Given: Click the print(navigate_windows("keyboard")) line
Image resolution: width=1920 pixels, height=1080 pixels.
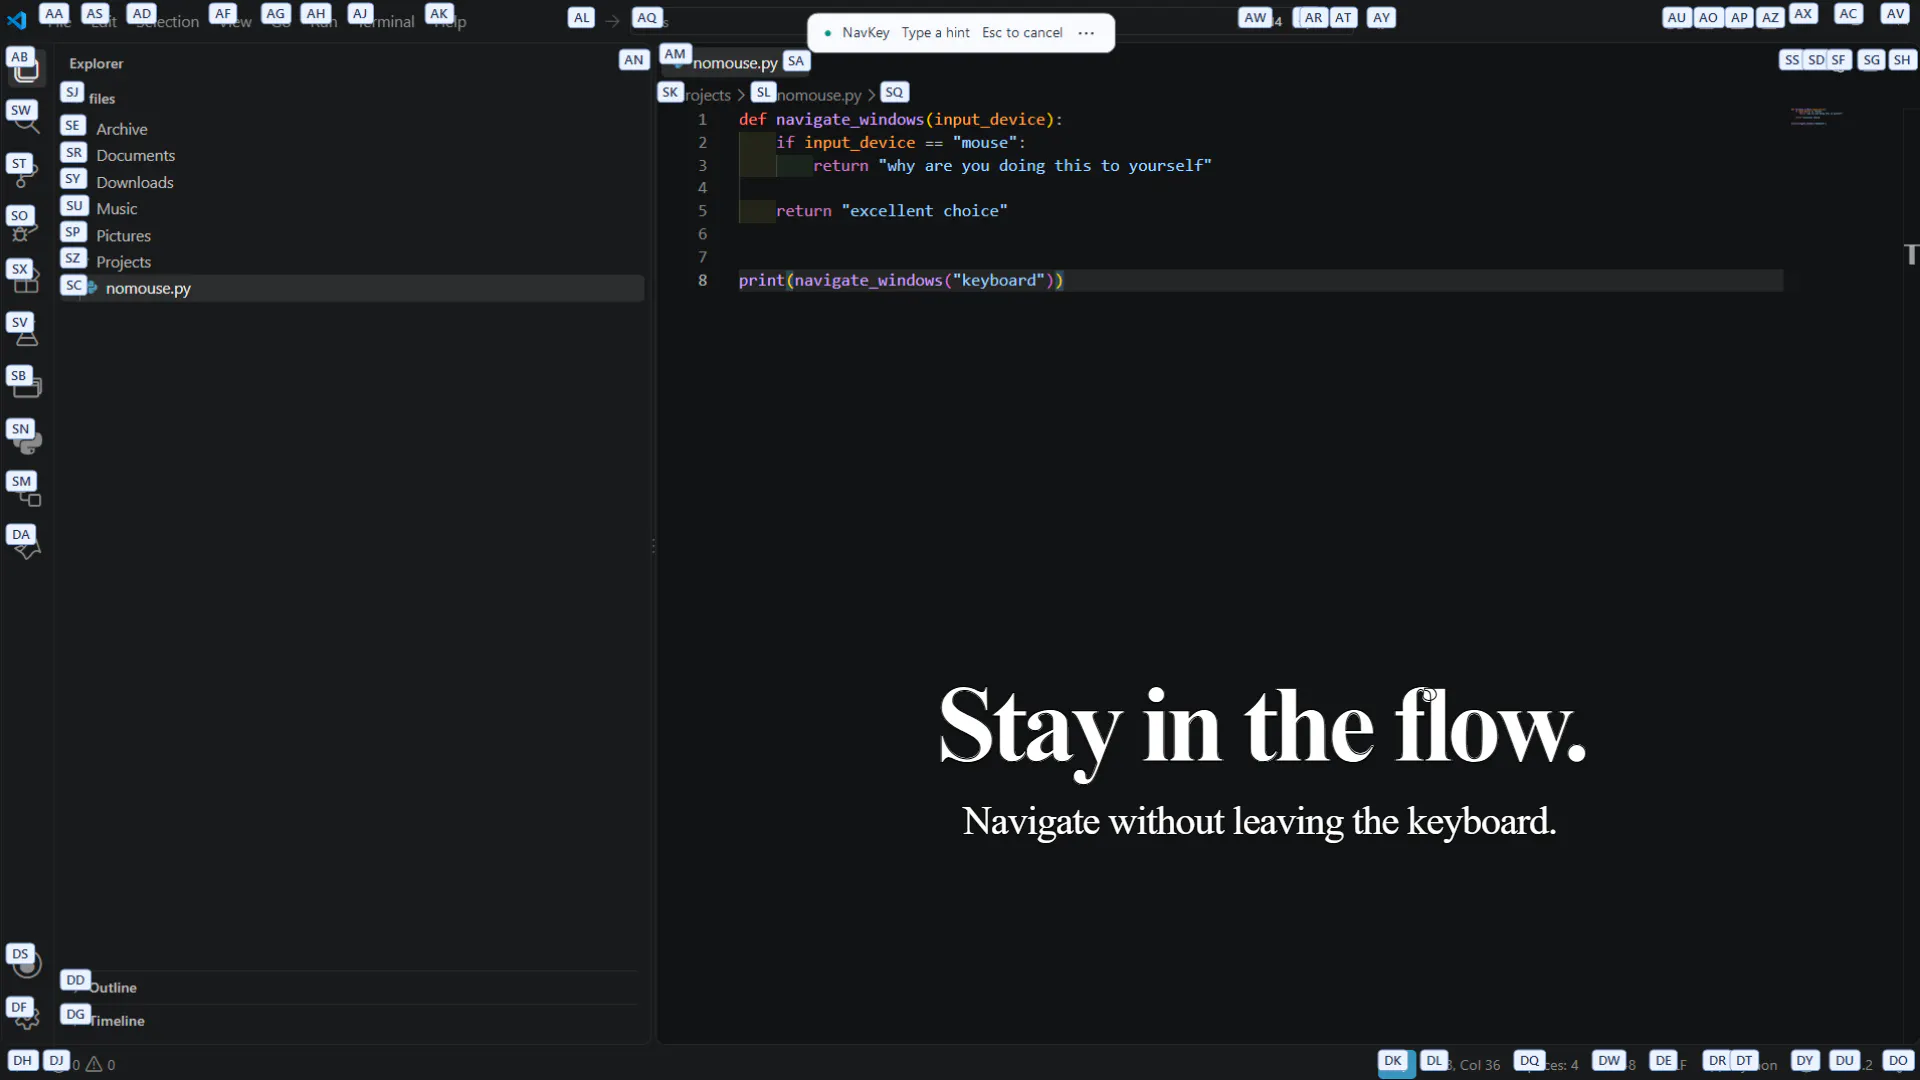Looking at the screenshot, I should pyautogui.click(x=900, y=280).
